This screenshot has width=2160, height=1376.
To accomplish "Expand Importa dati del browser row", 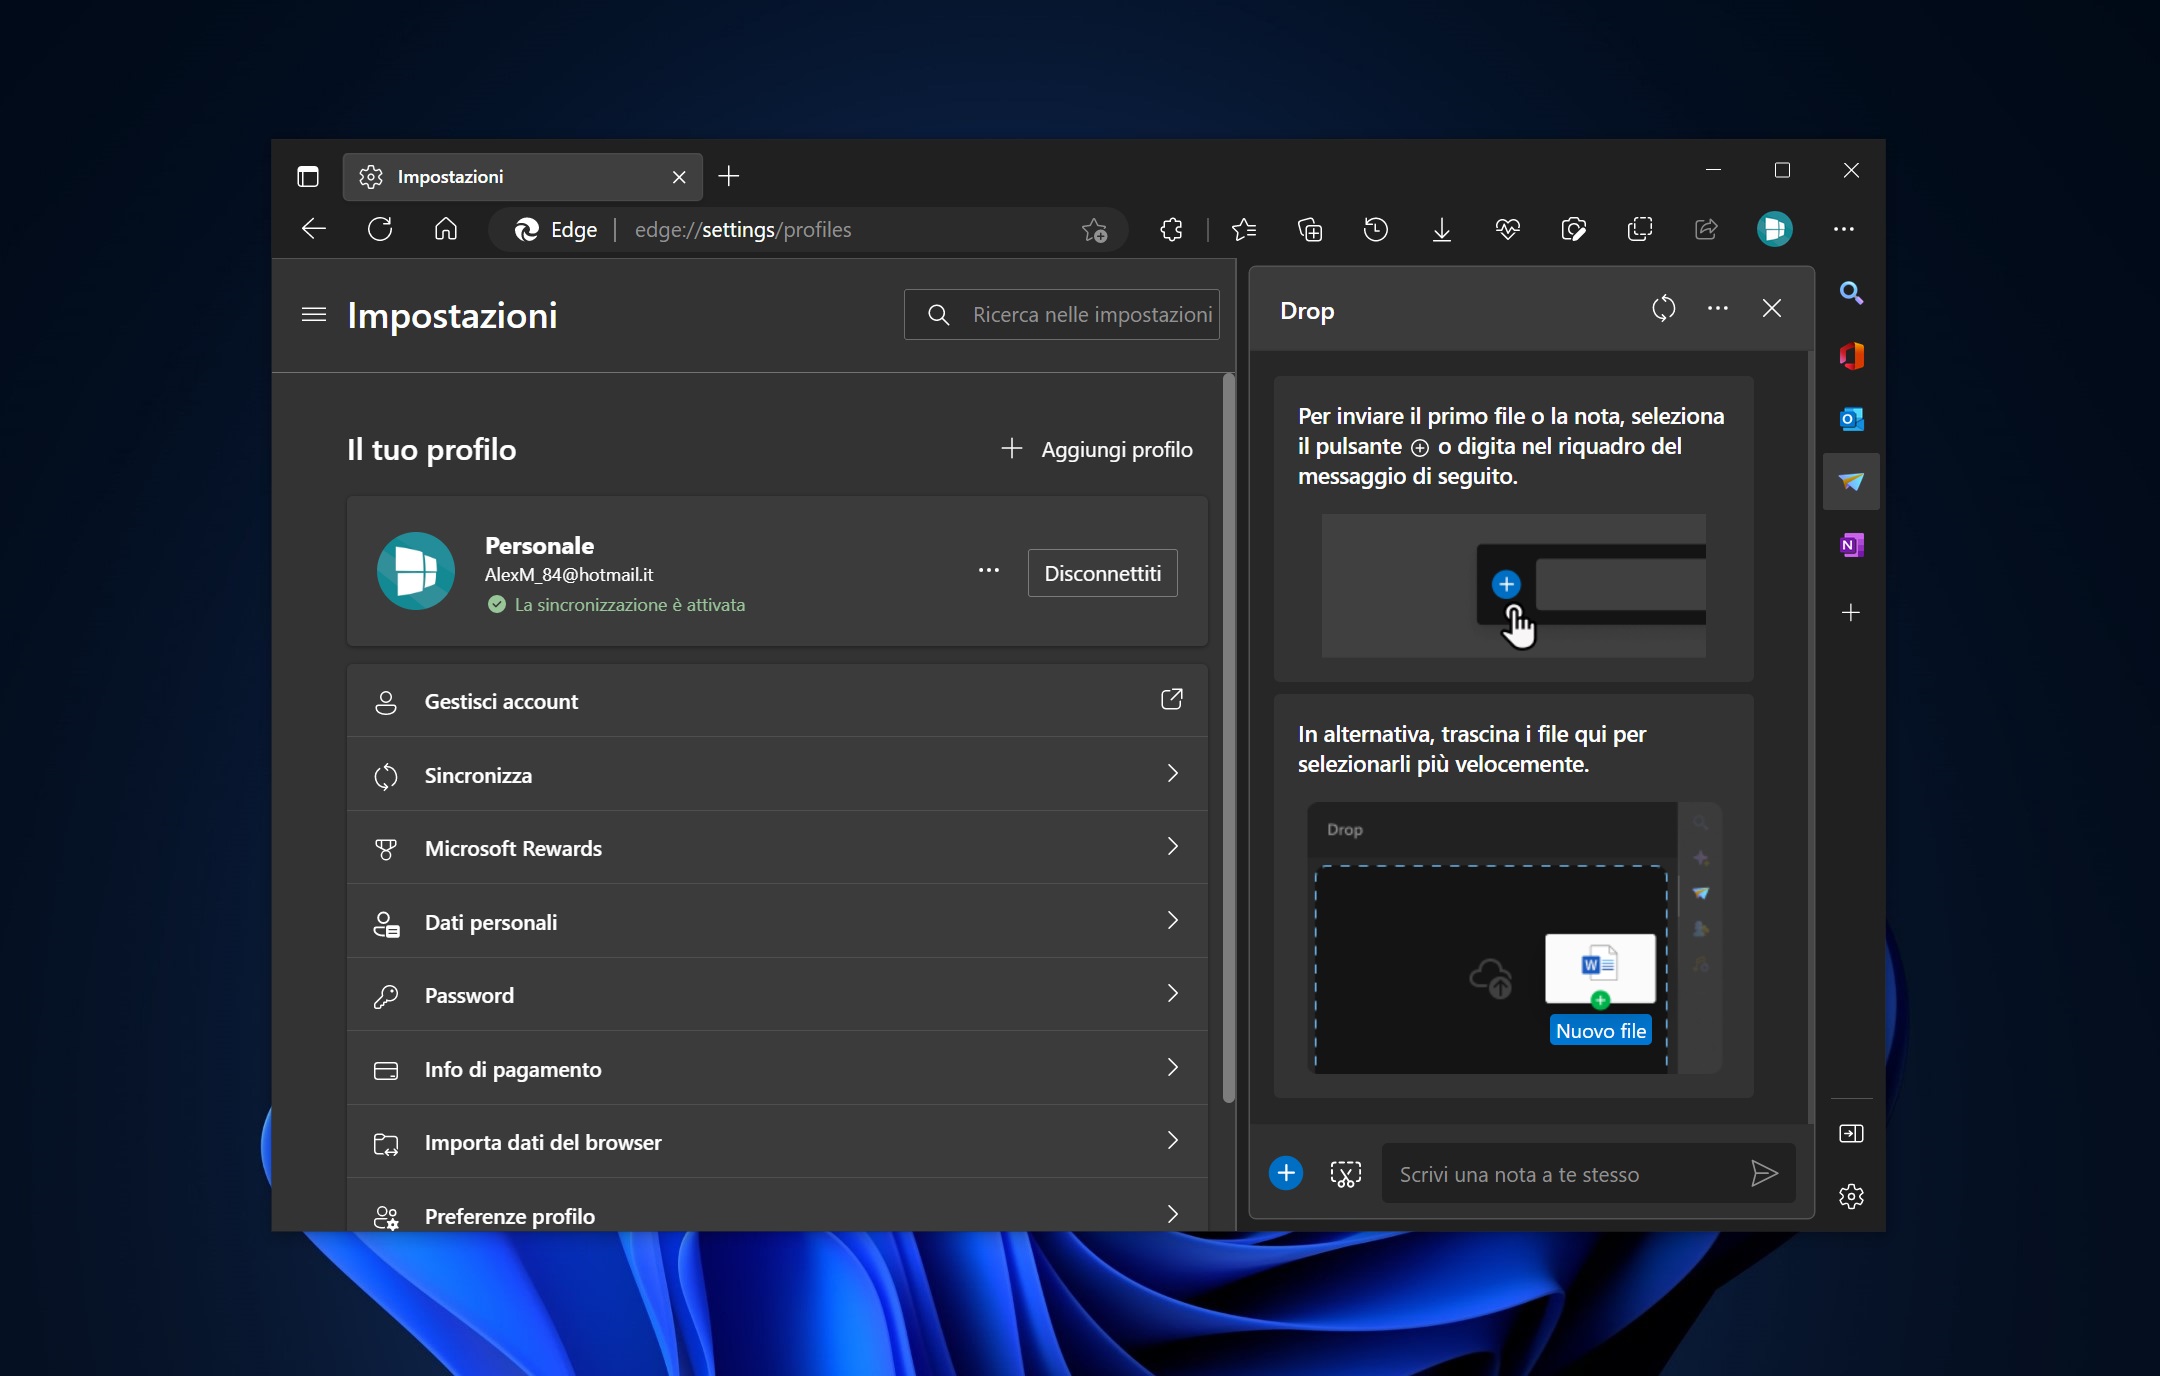I will (777, 1142).
